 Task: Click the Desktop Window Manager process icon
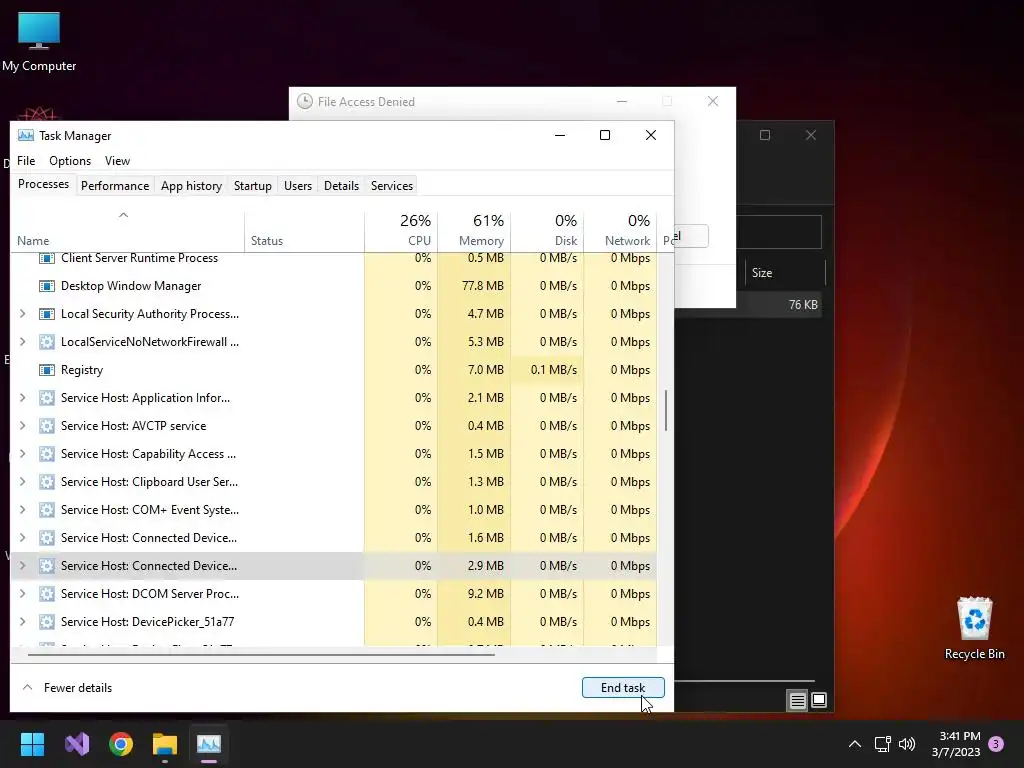coord(46,286)
